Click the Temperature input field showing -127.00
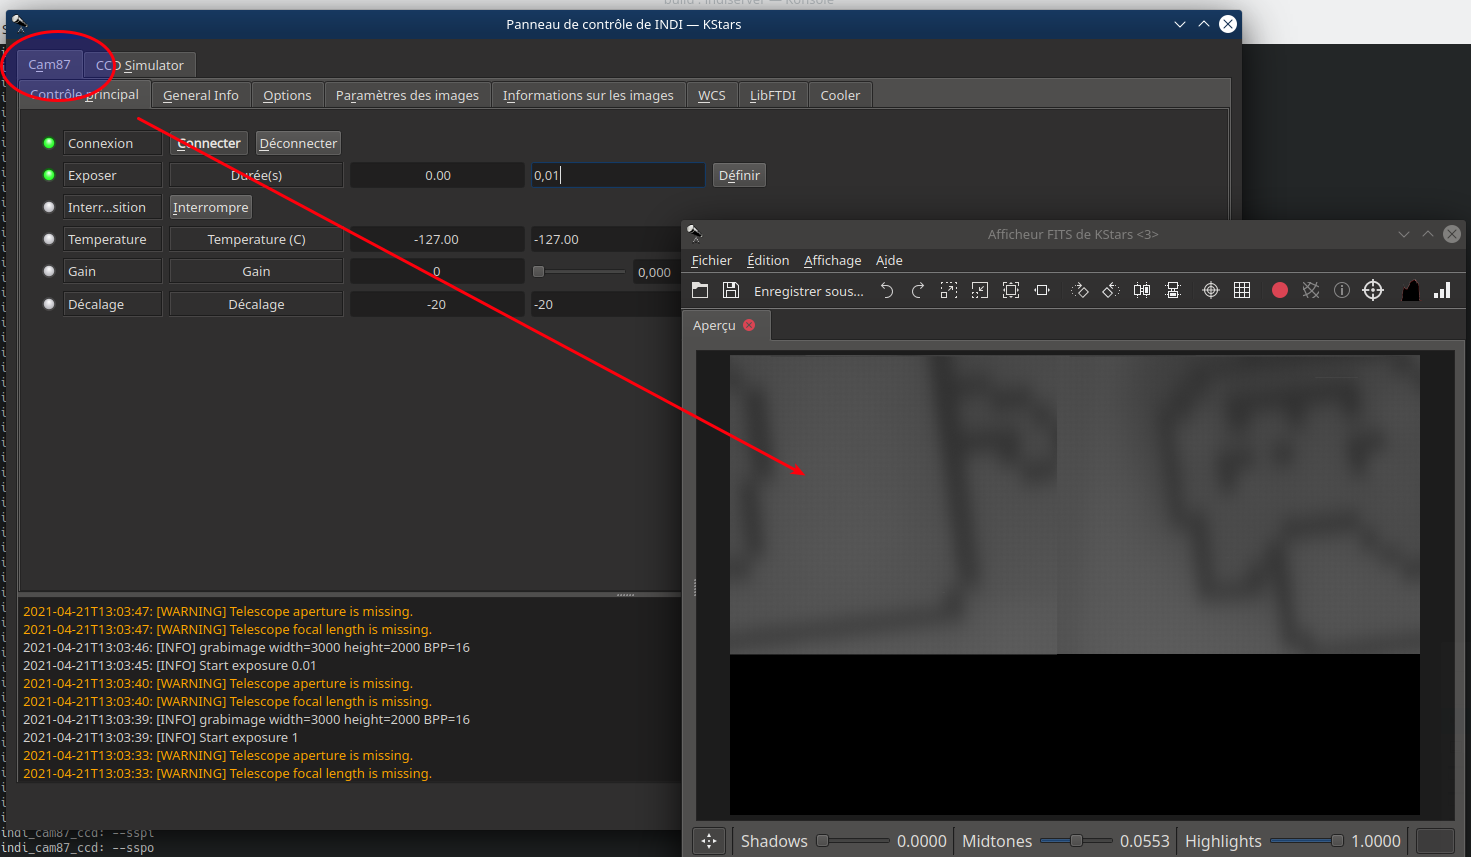This screenshot has width=1471, height=857. tap(606, 239)
